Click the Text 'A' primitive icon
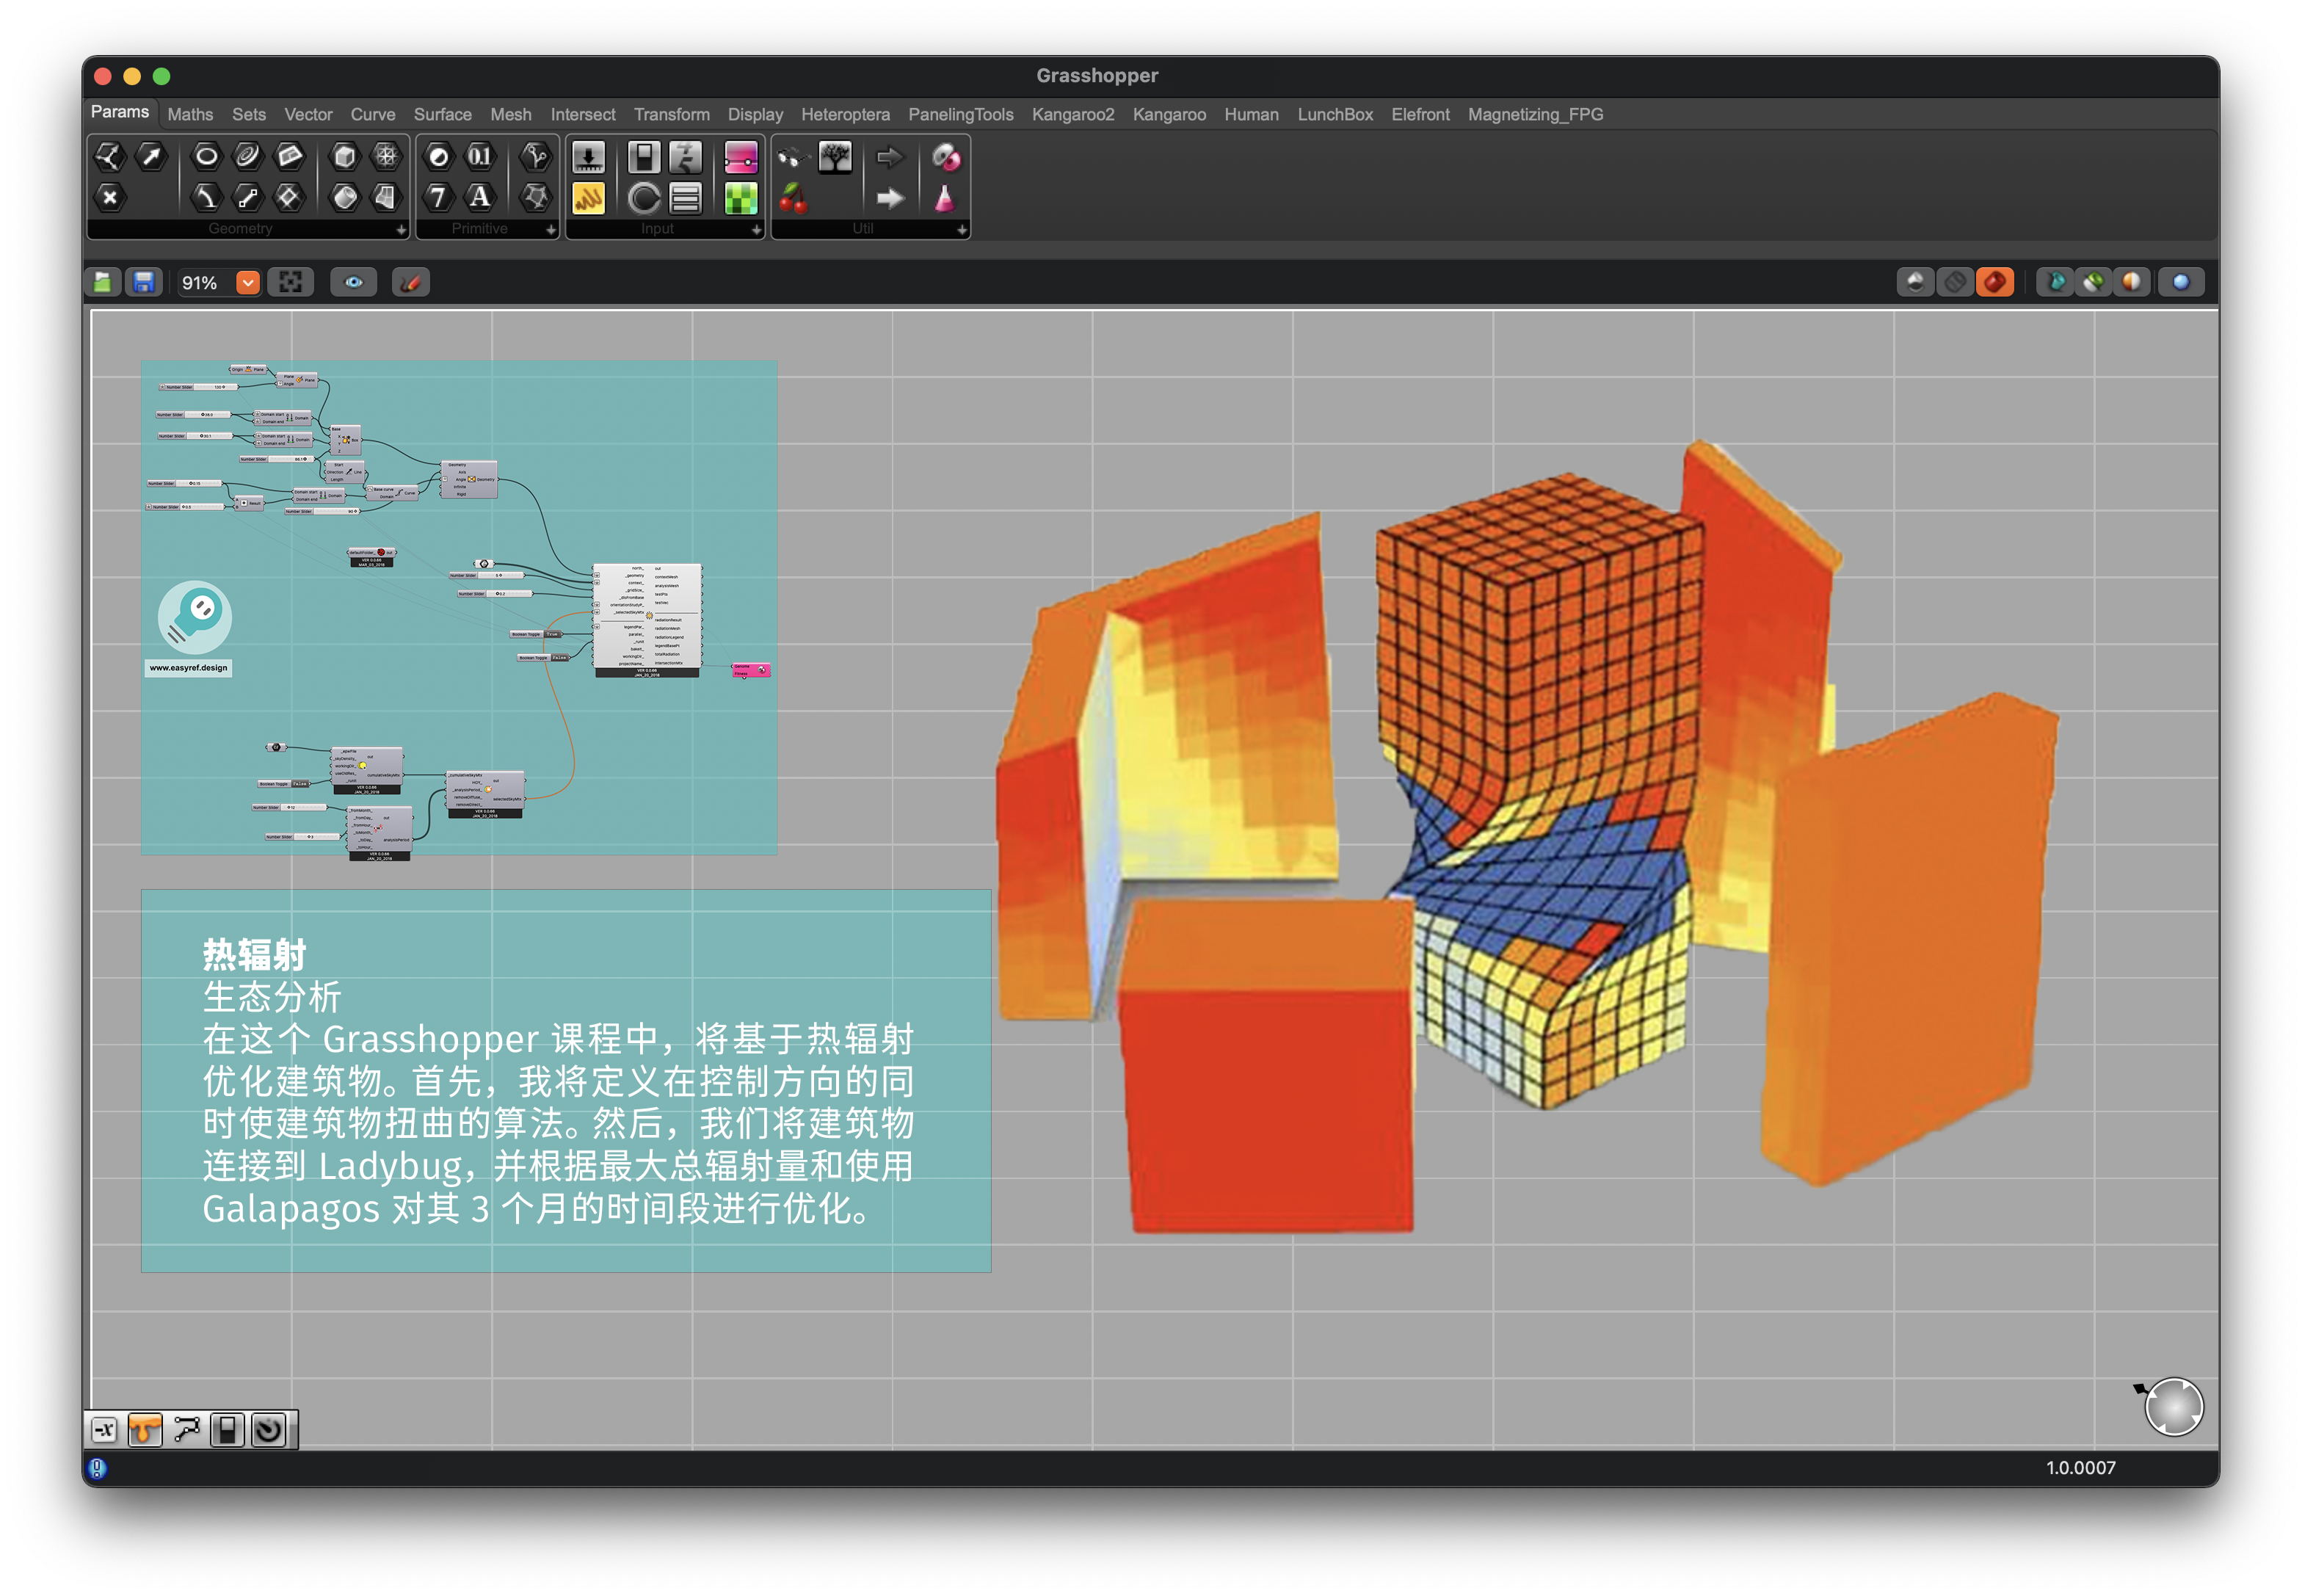This screenshot has height=1596, width=2302. pos(480,197)
